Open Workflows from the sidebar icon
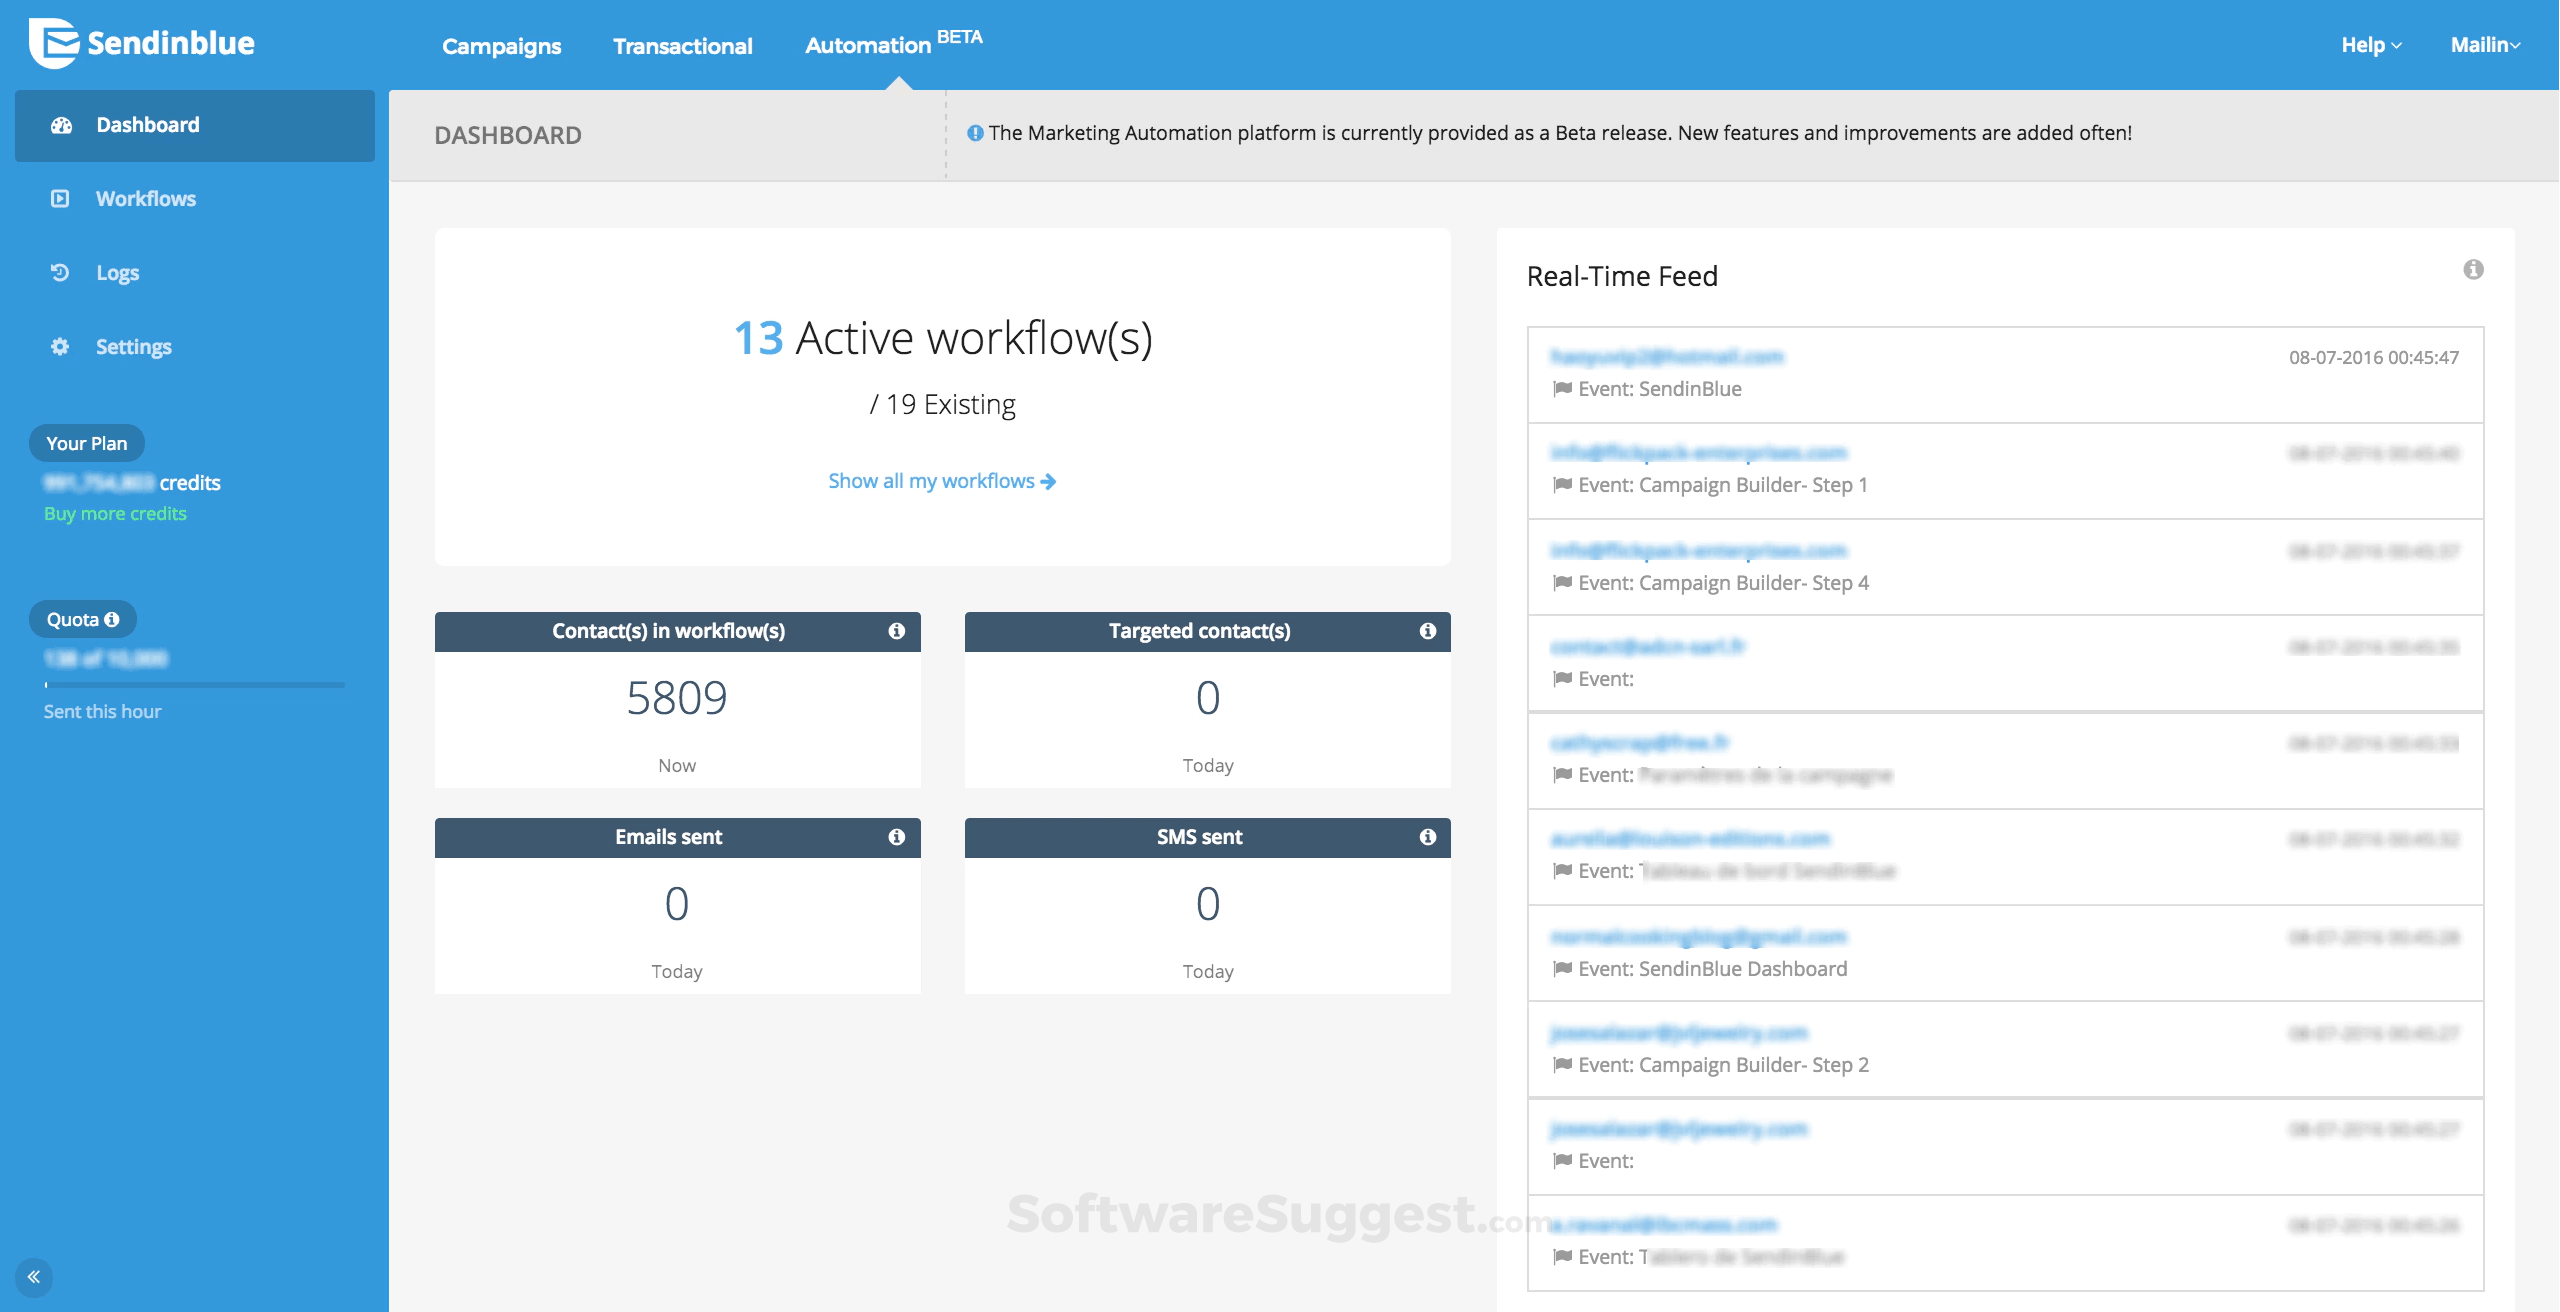2560x1312 pixels. click(60, 198)
